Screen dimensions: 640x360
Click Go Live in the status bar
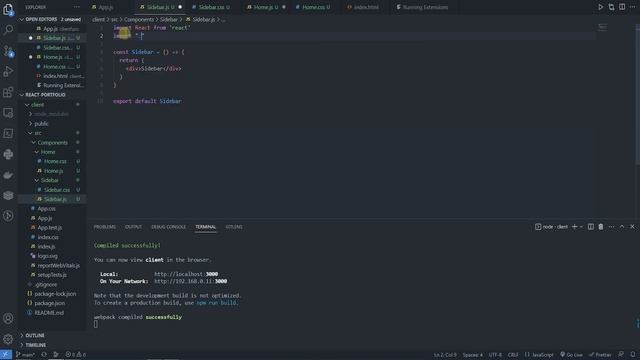[571, 355]
